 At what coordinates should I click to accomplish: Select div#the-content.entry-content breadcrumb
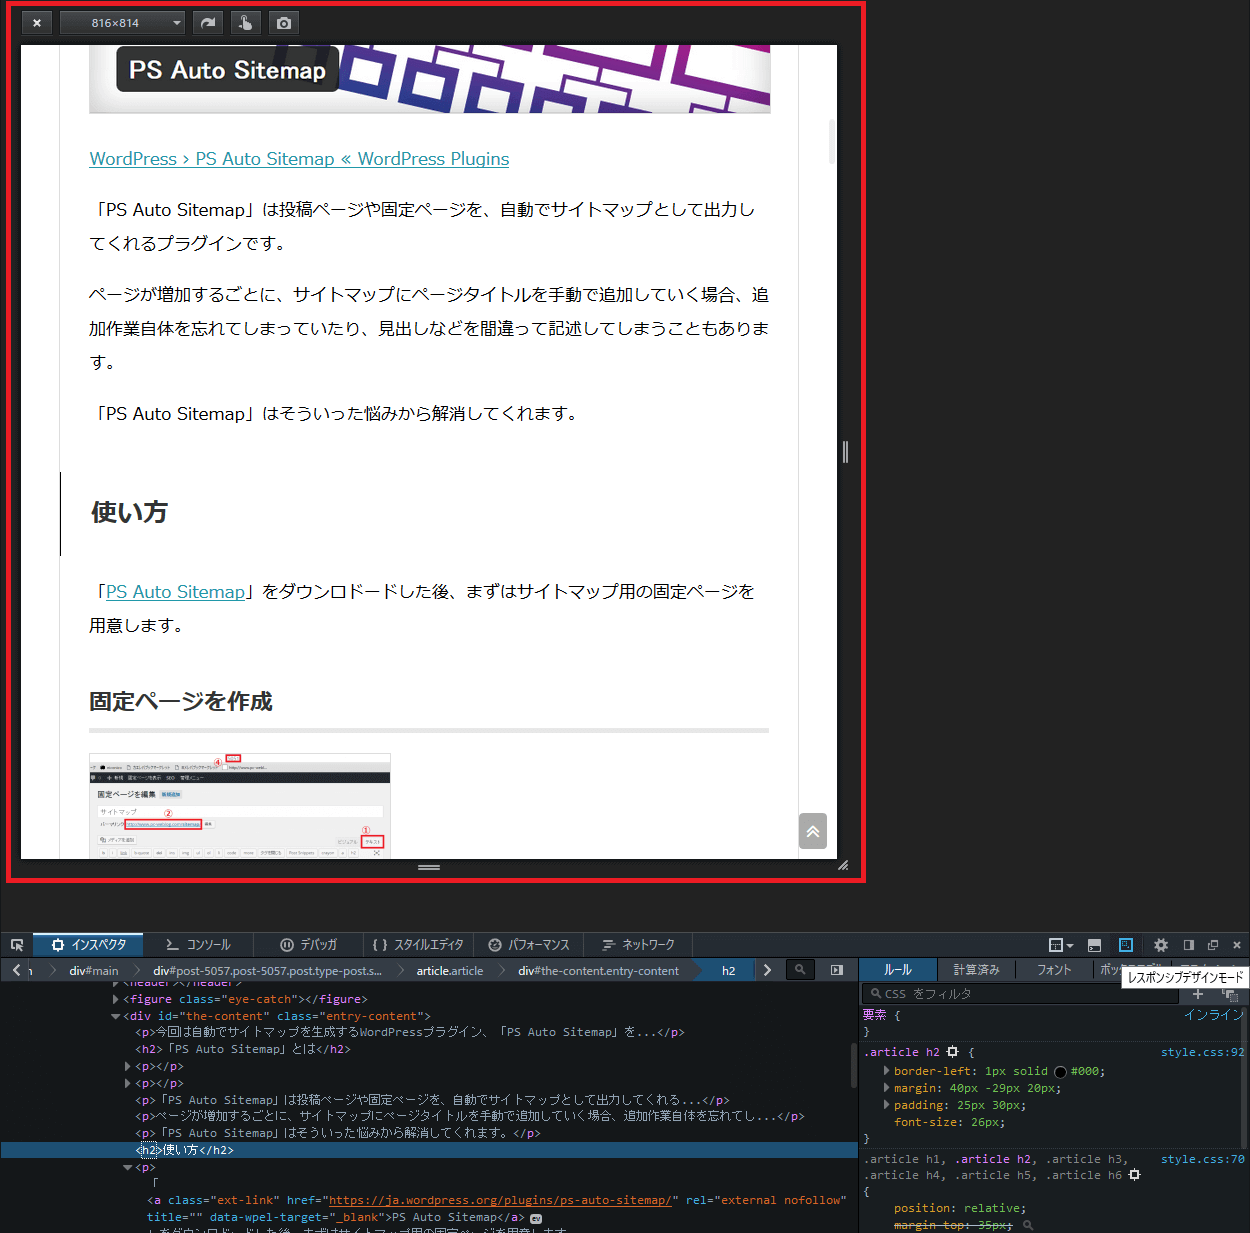[598, 971]
